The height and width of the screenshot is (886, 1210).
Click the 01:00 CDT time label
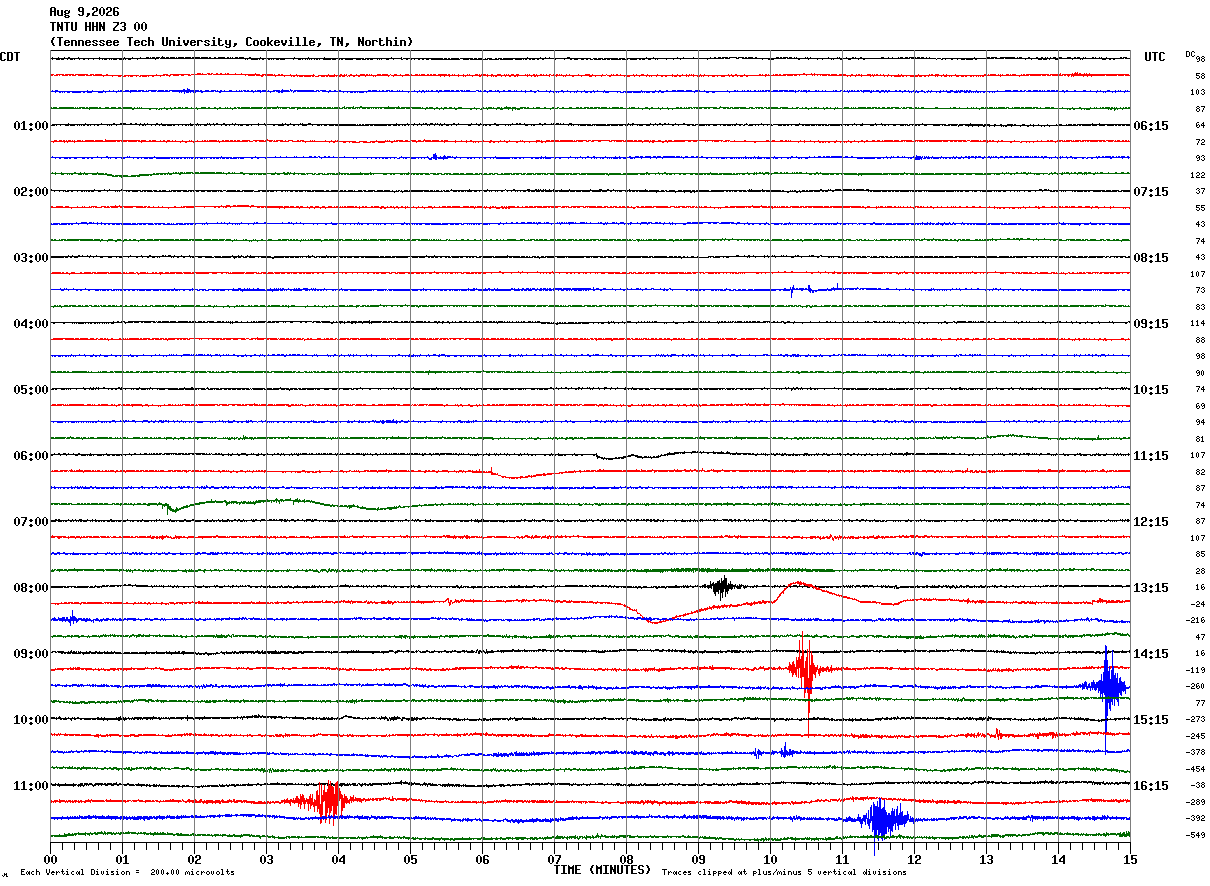(x=31, y=126)
